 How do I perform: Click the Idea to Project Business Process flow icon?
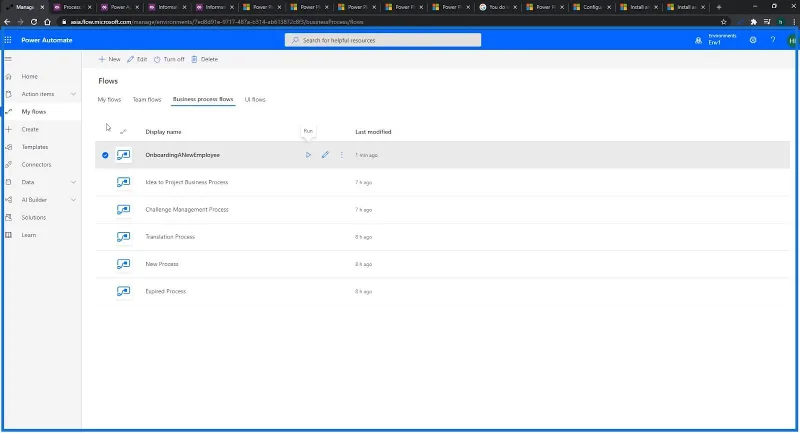(123, 182)
